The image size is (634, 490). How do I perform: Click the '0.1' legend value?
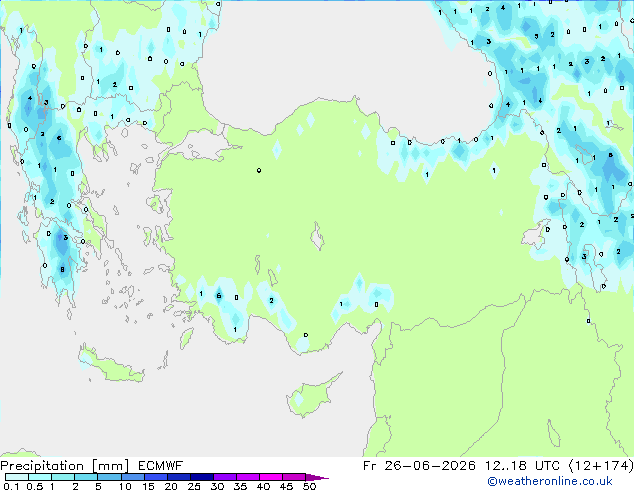pyautogui.click(x=11, y=486)
